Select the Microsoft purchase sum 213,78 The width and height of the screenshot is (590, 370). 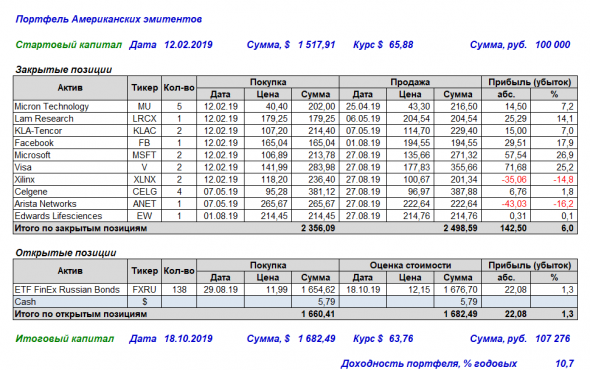[321, 155]
